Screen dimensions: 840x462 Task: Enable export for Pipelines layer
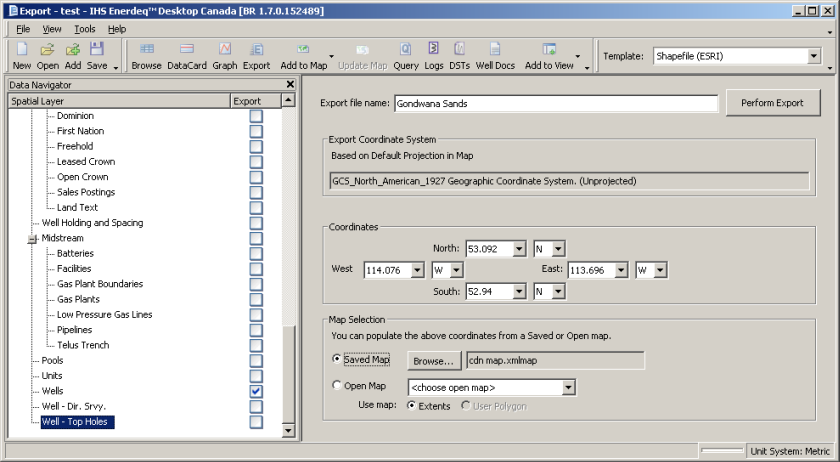point(256,330)
